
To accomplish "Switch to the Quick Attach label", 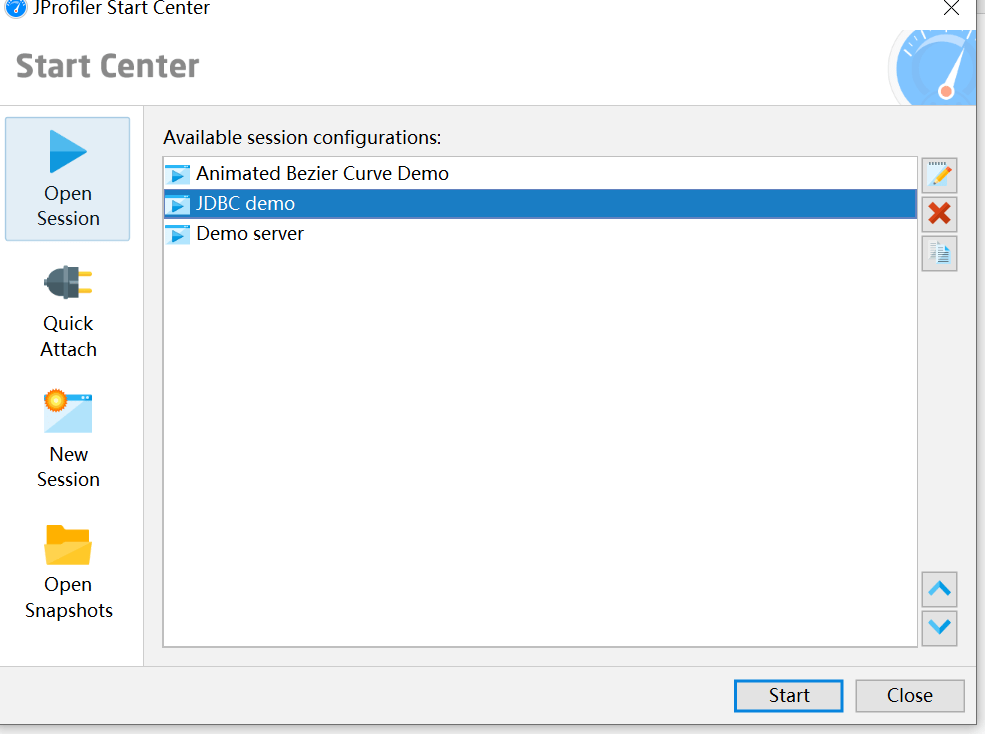I will click(x=68, y=337).
